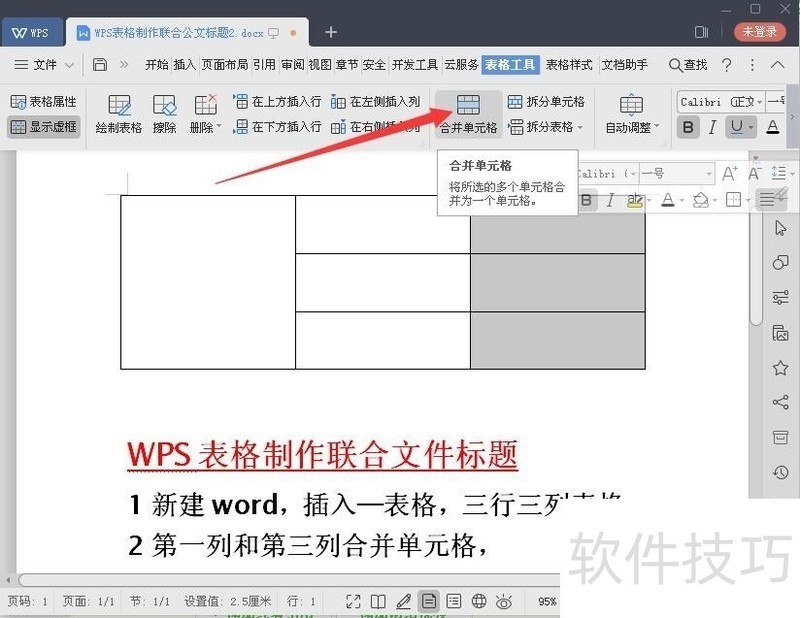The height and width of the screenshot is (618, 800).
Task: Open the Insert (插入) tab
Action: [184, 64]
